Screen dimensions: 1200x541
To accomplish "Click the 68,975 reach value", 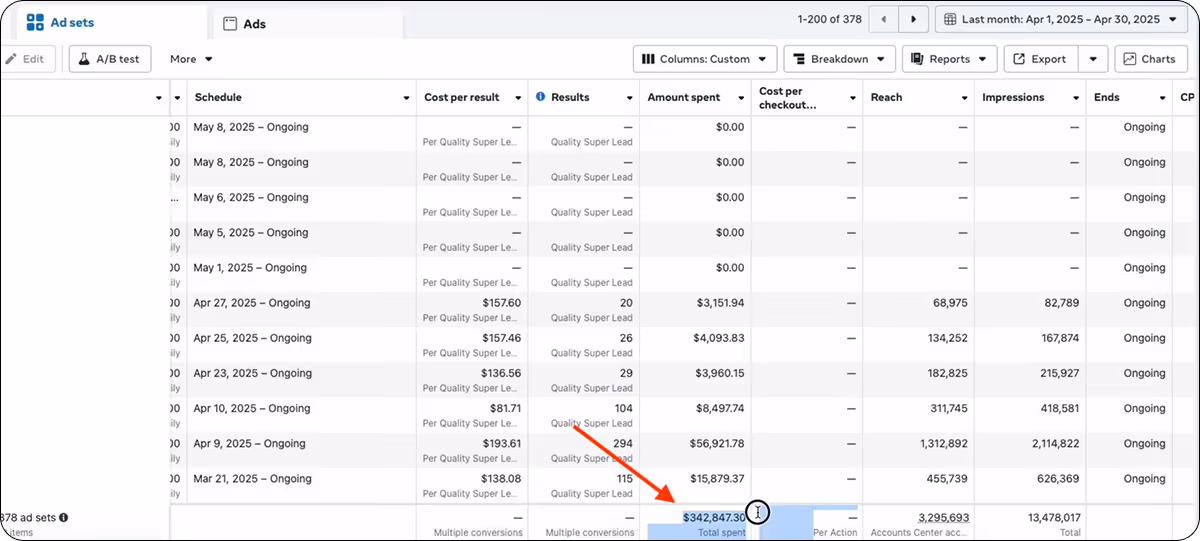I will click(x=950, y=303).
